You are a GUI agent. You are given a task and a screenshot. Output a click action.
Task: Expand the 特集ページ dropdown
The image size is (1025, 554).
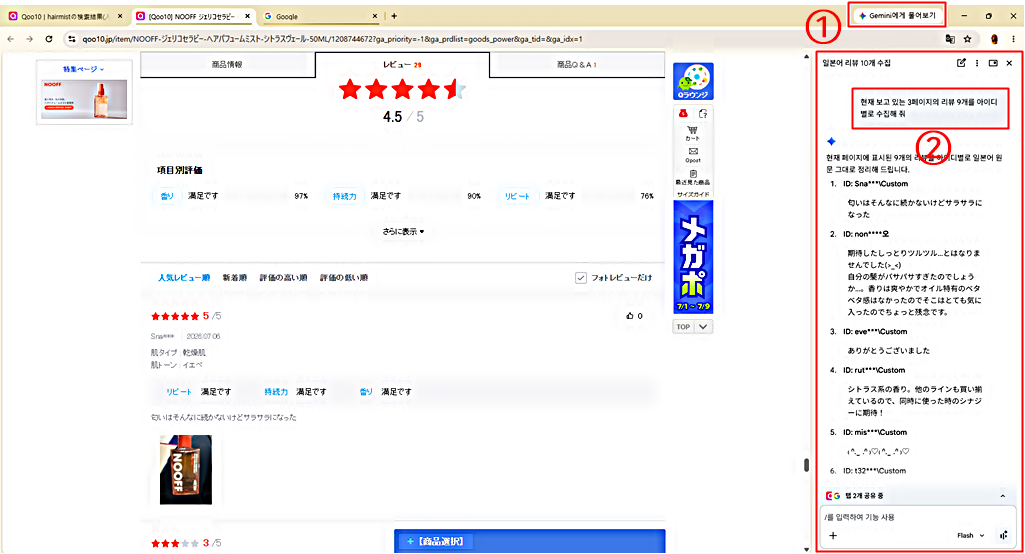tap(84, 69)
